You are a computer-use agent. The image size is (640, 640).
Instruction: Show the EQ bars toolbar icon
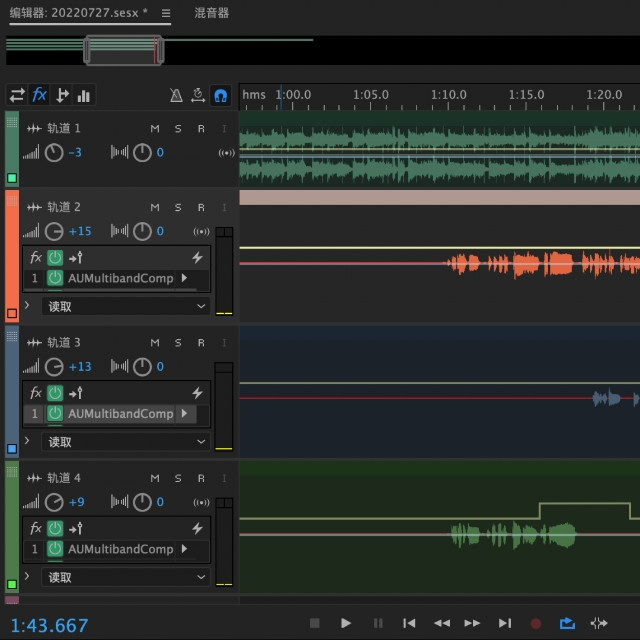[x=84, y=96]
